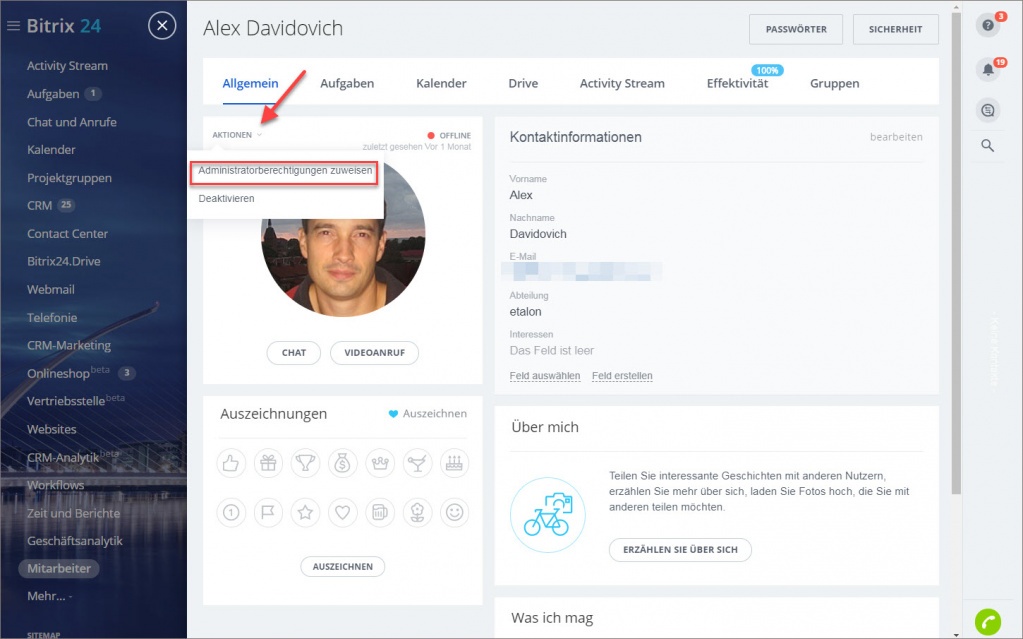The image size is (1023, 639).
Task: Pick the flower award badge
Action: click(x=418, y=512)
